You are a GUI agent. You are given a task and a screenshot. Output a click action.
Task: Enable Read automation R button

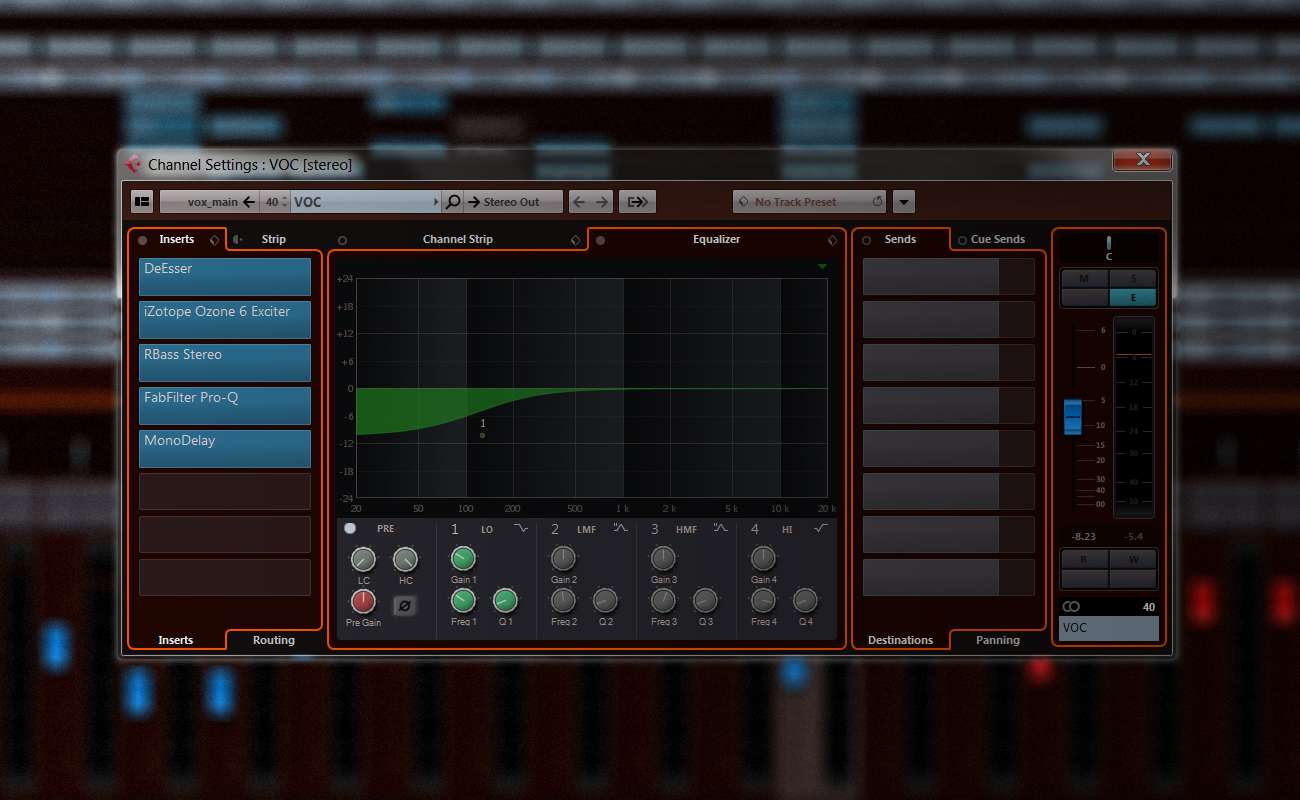1084,559
